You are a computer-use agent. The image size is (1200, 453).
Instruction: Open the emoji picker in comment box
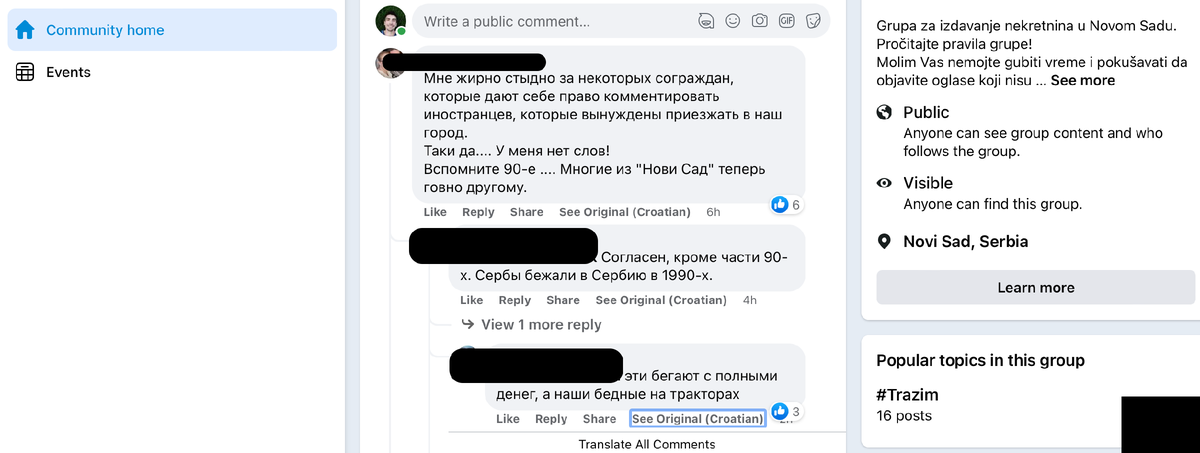pos(733,20)
